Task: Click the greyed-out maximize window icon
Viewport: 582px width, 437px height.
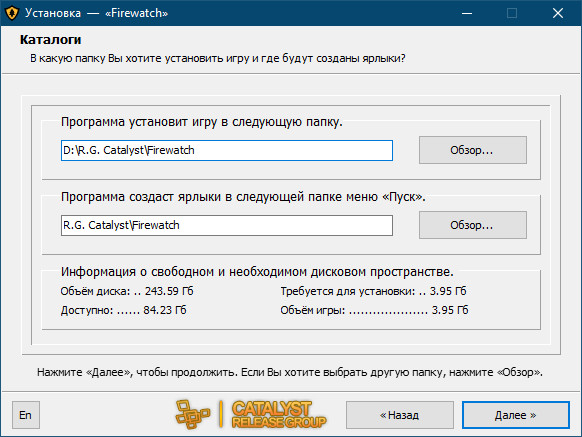Action: coord(512,13)
